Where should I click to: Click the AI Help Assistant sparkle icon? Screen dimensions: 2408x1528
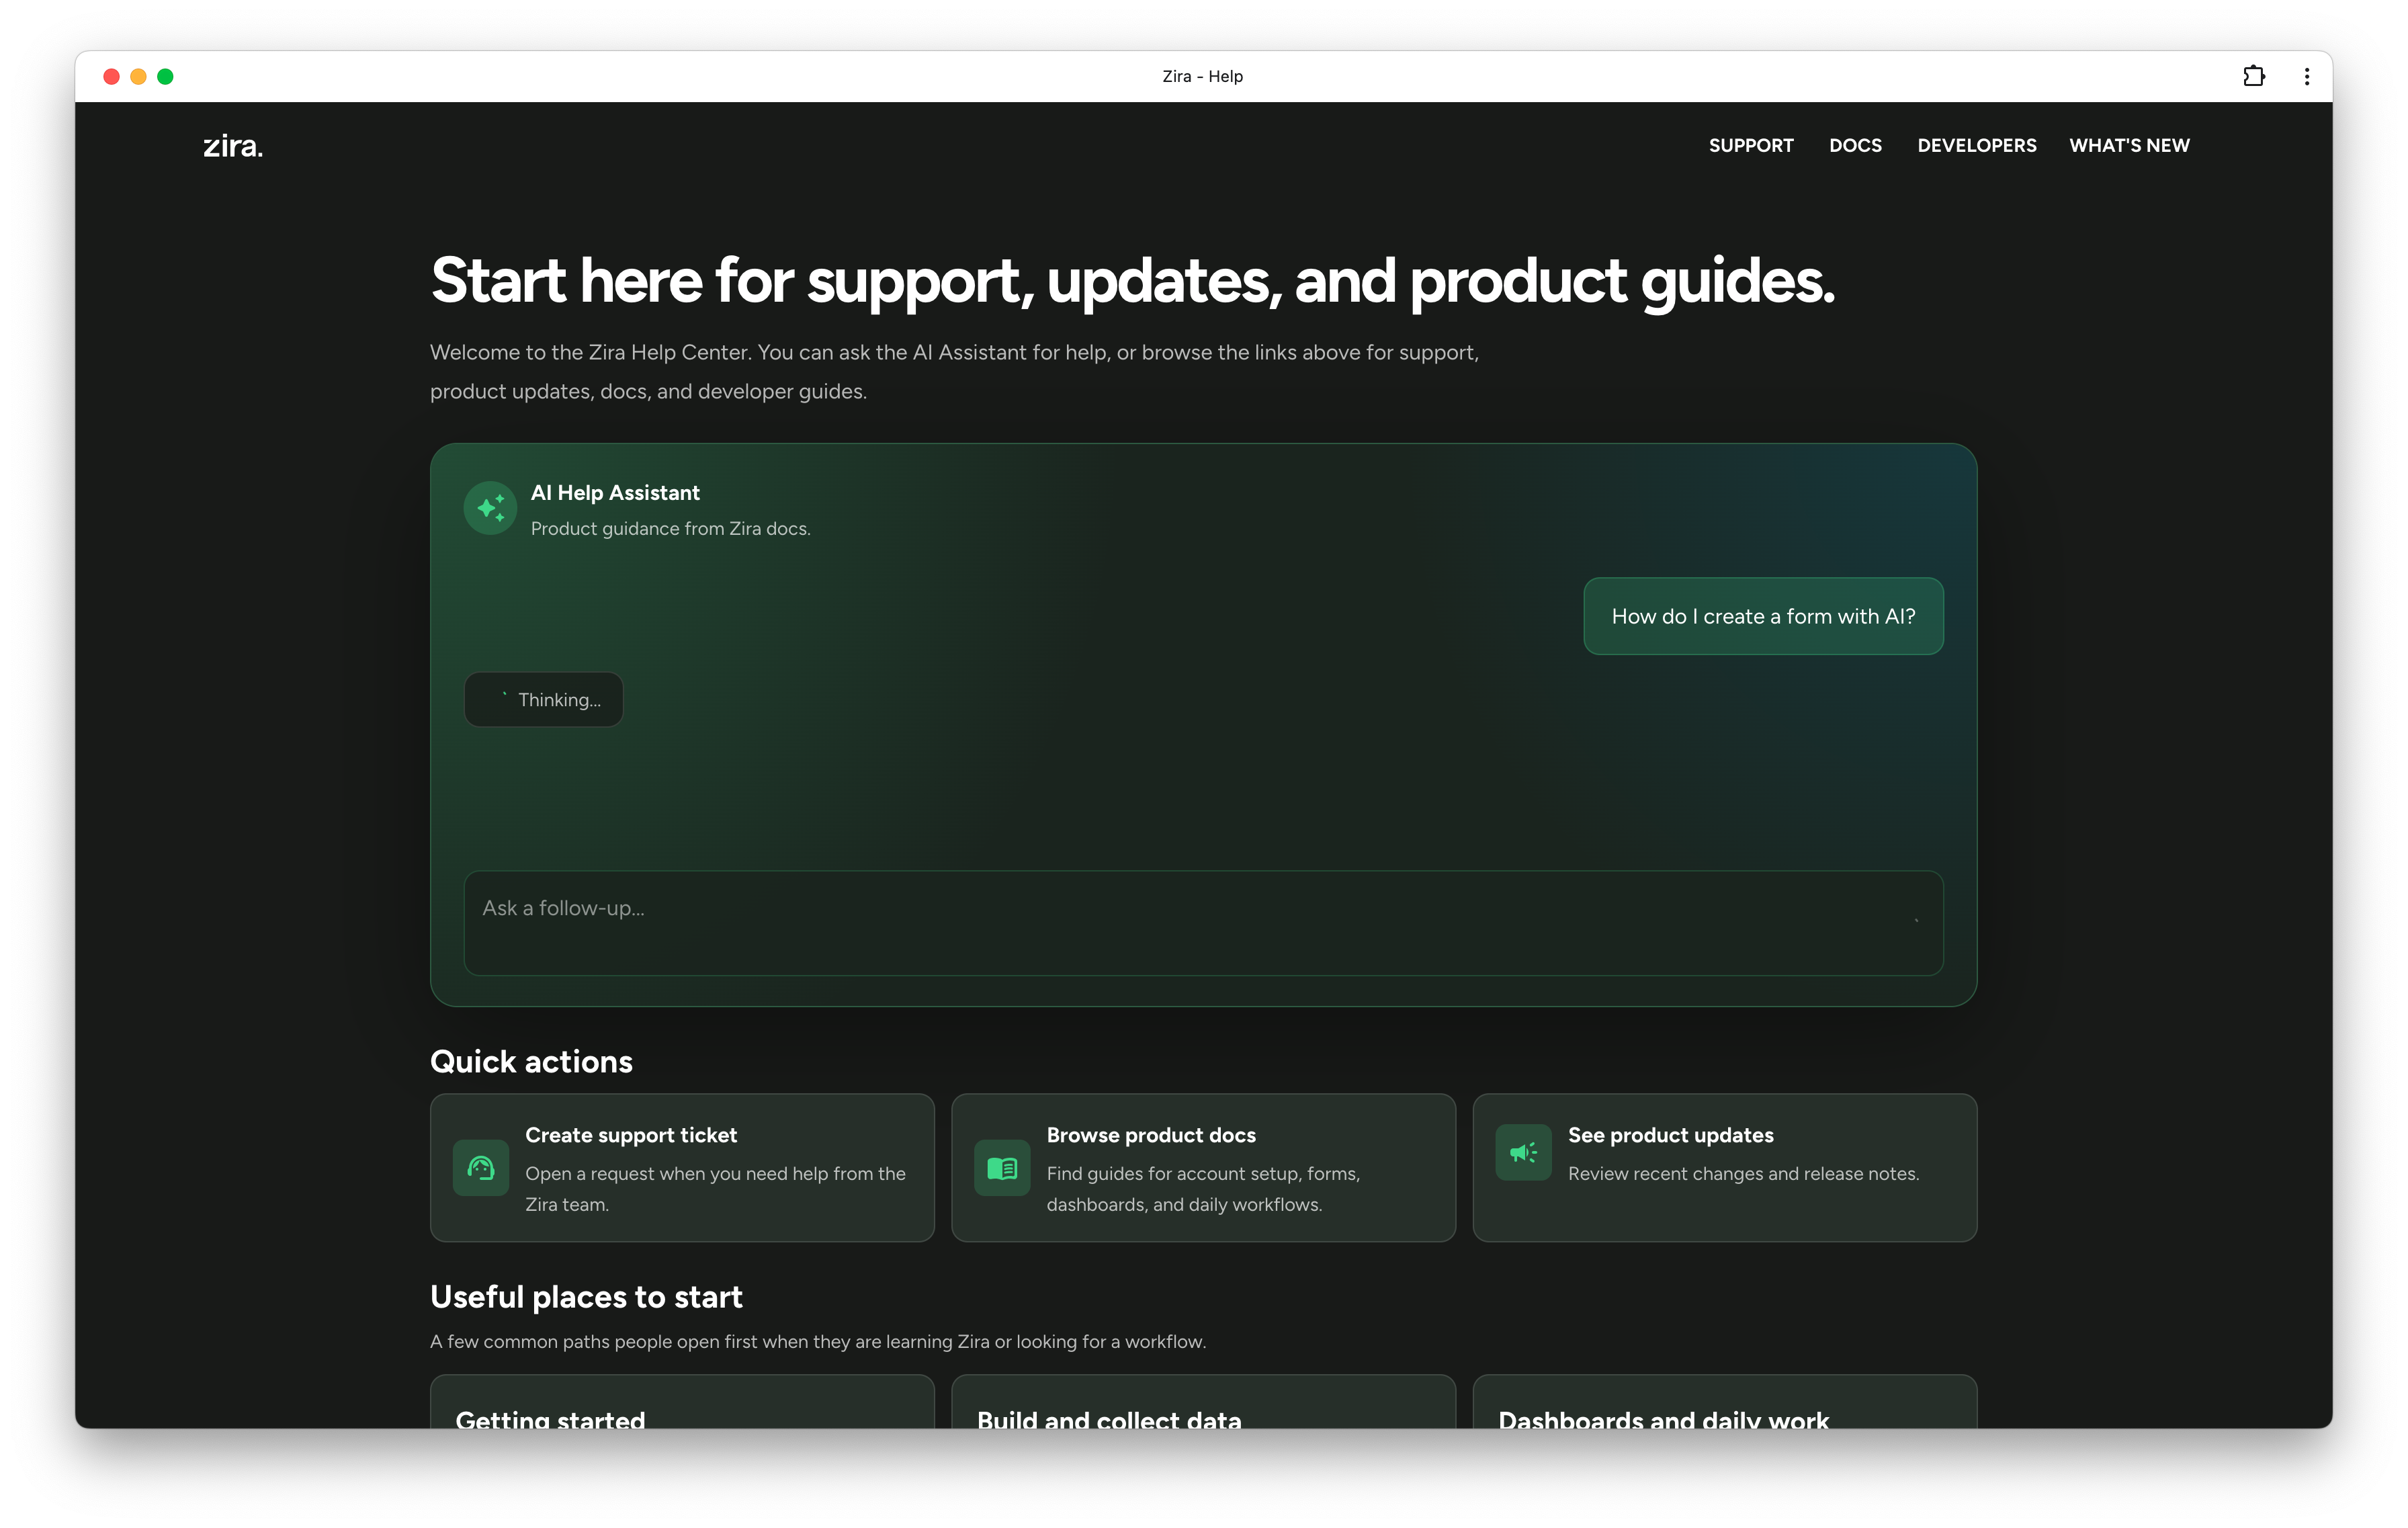pos(490,508)
